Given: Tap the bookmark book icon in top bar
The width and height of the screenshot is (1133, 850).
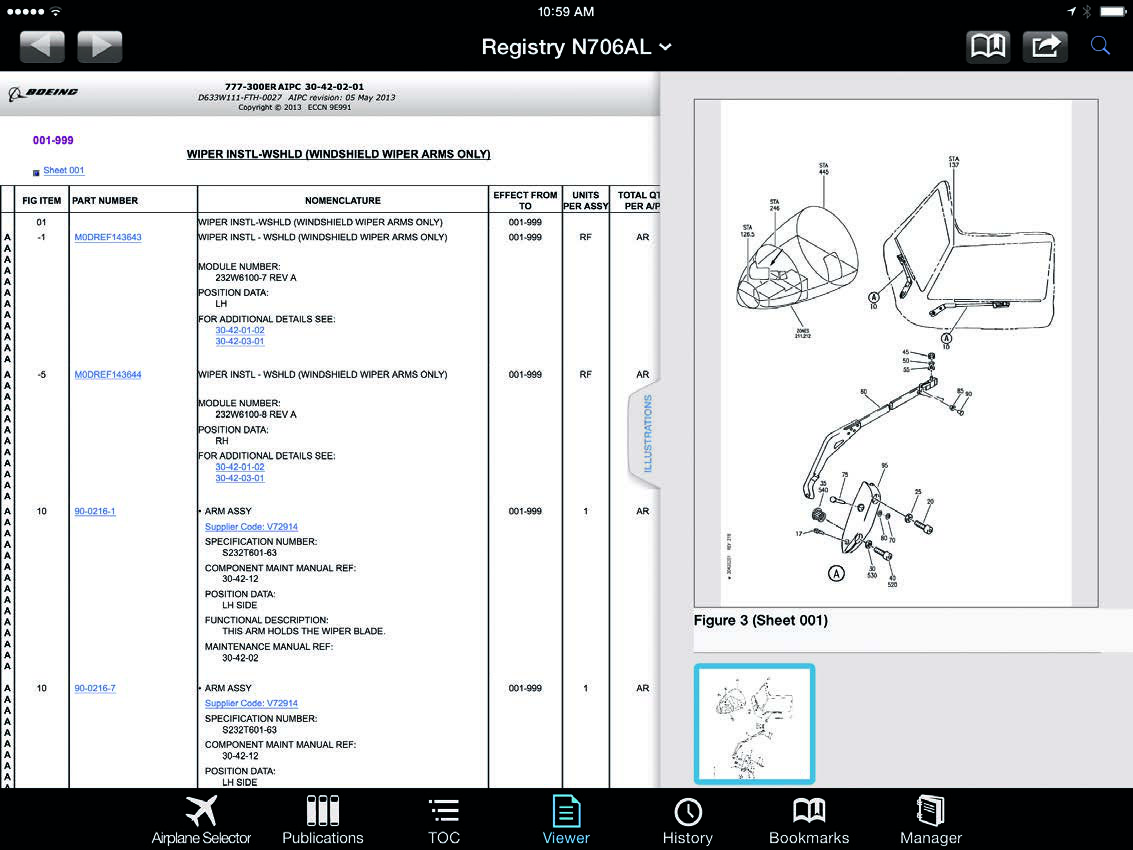Looking at the screenshot, I should click(988, 47).
